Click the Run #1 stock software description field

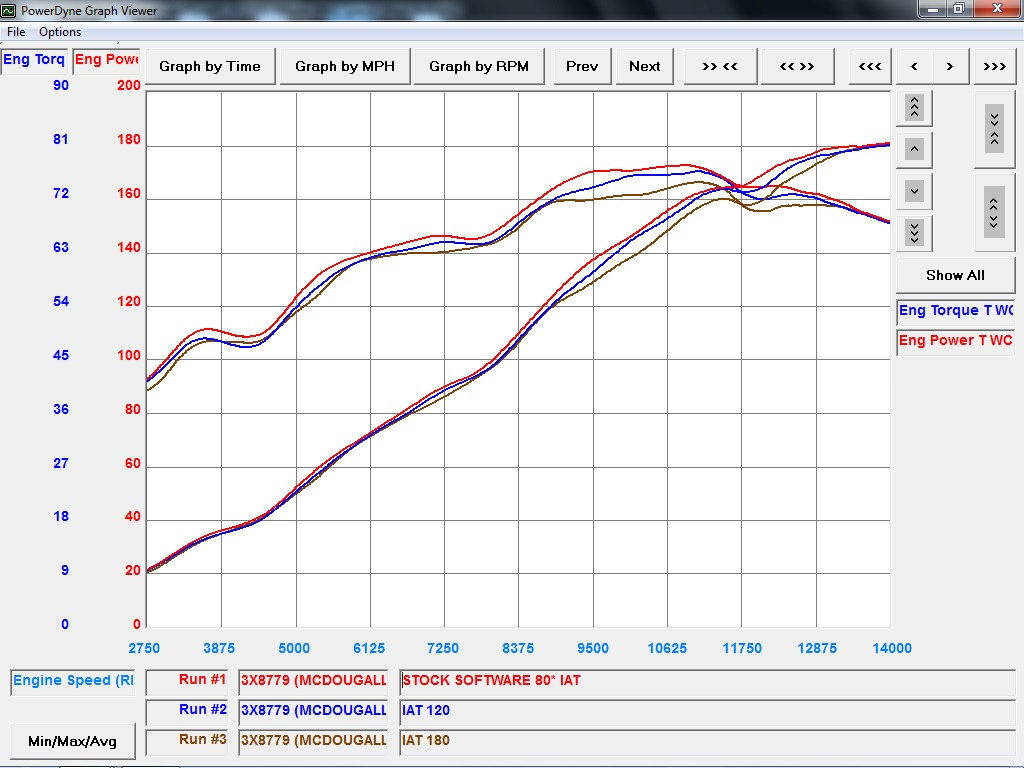tap(706, 681)
